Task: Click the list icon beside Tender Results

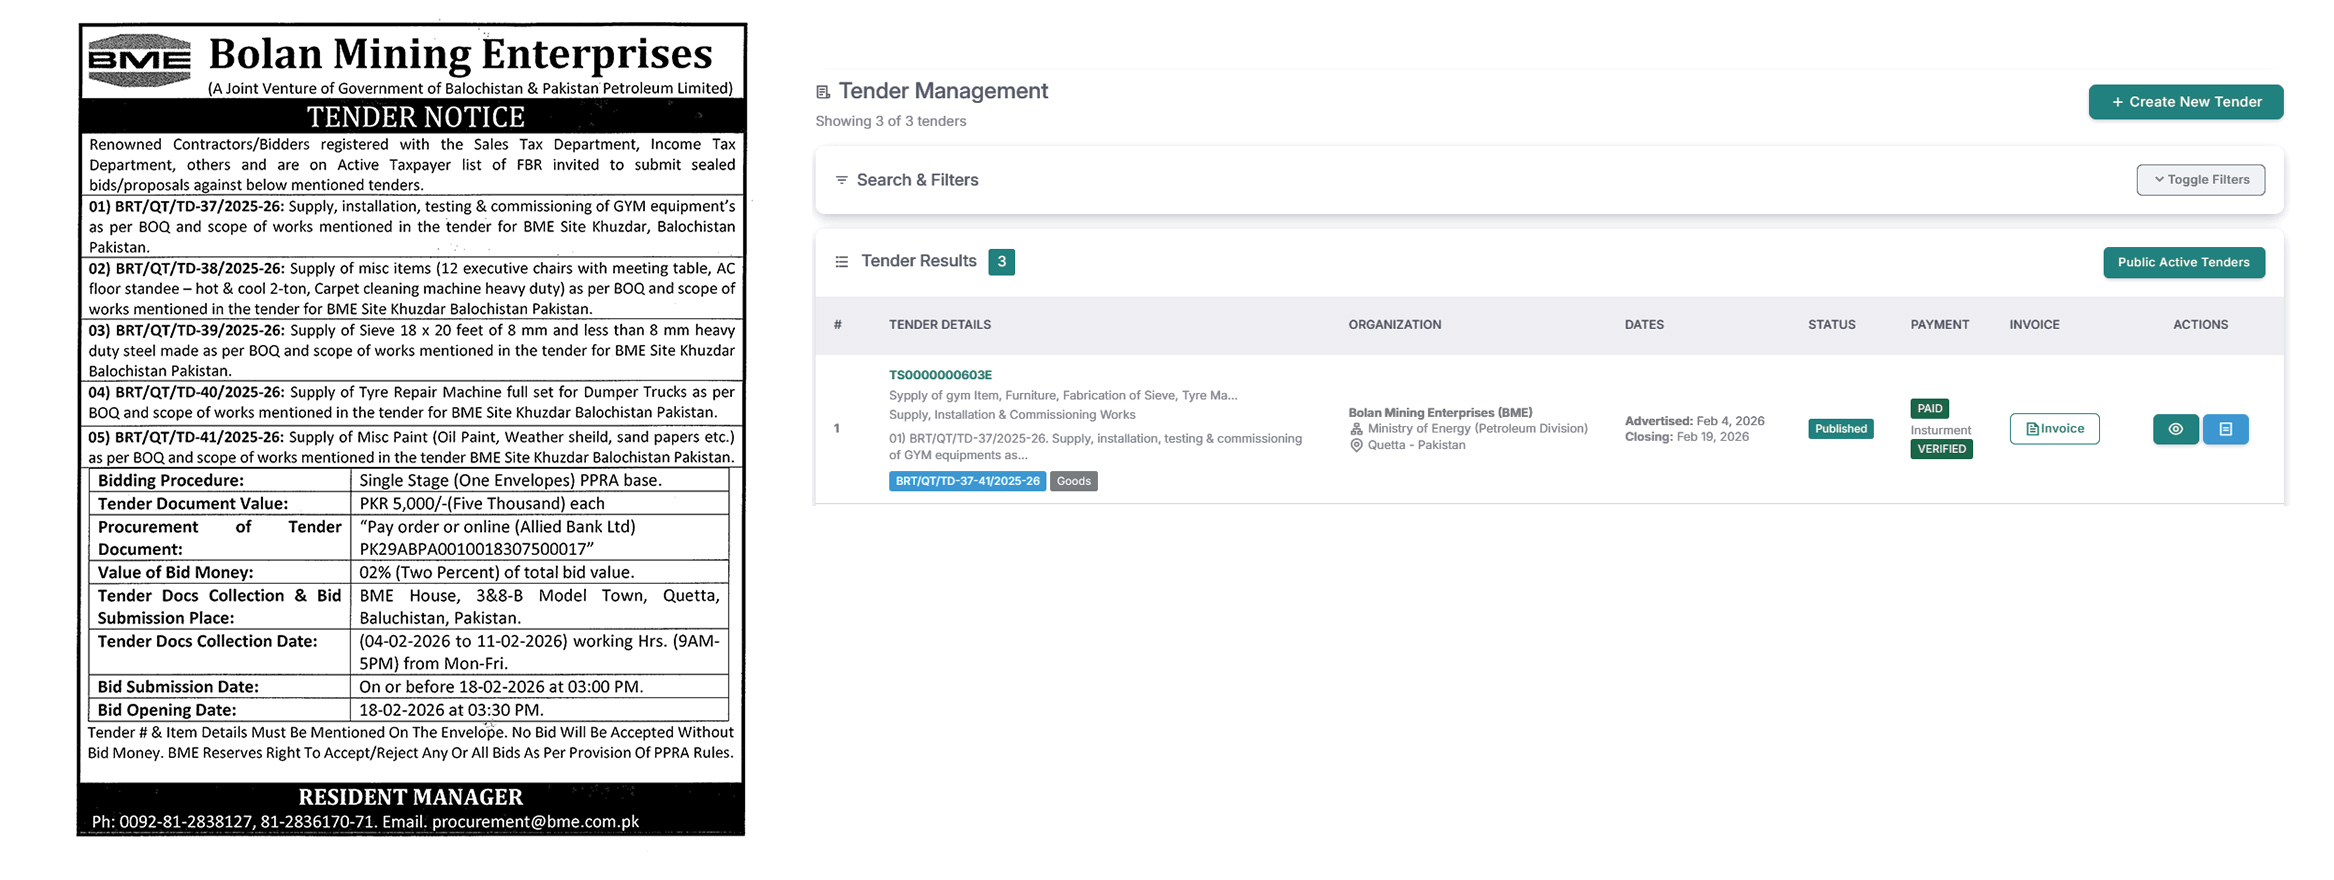Action: [841, 262]
